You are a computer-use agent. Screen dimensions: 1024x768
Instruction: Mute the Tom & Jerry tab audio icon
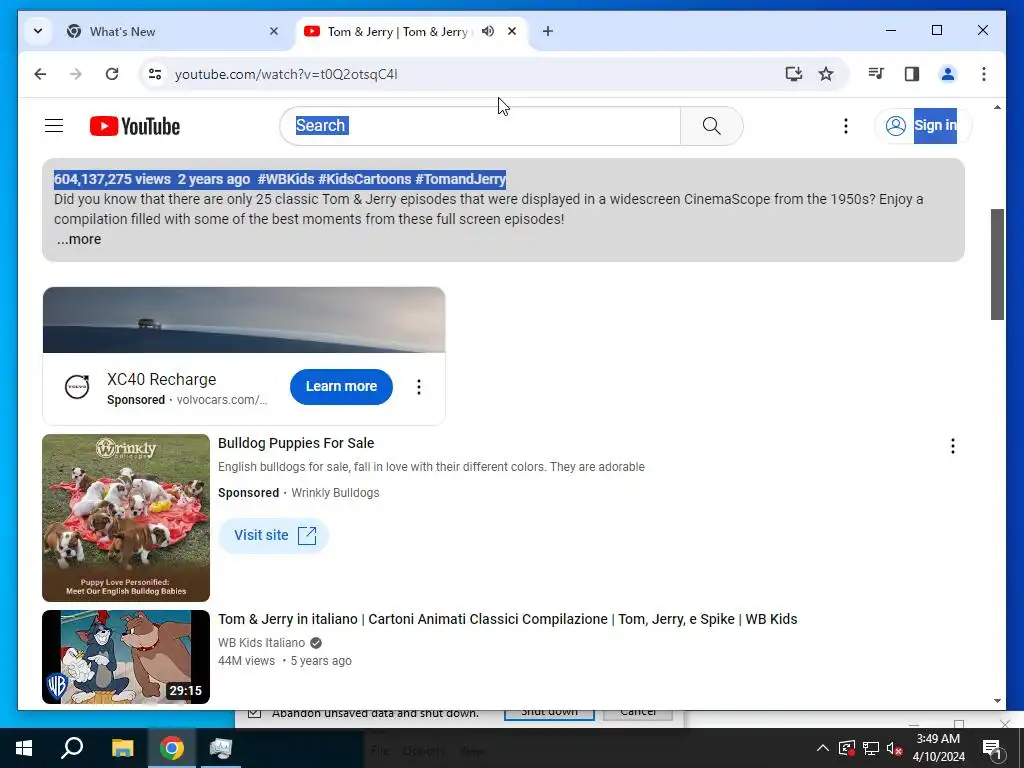point(488,31)
